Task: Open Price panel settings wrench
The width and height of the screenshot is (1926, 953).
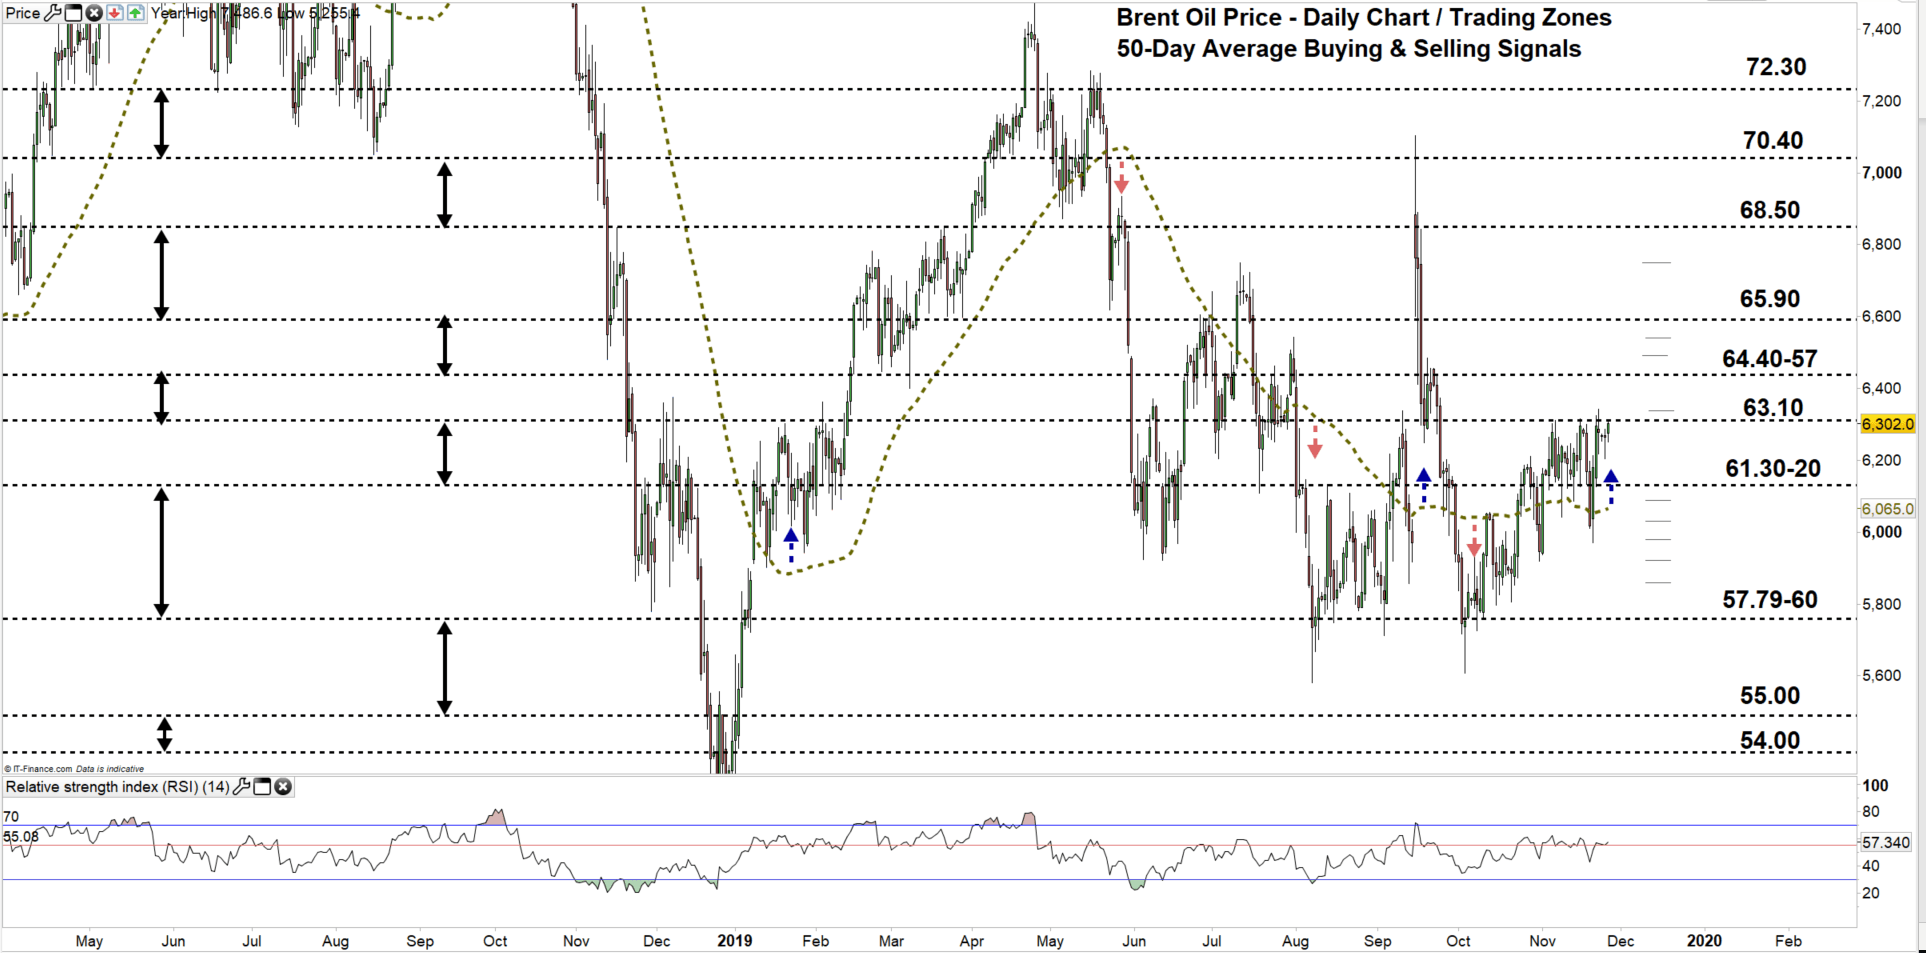Action: (53, 13)
